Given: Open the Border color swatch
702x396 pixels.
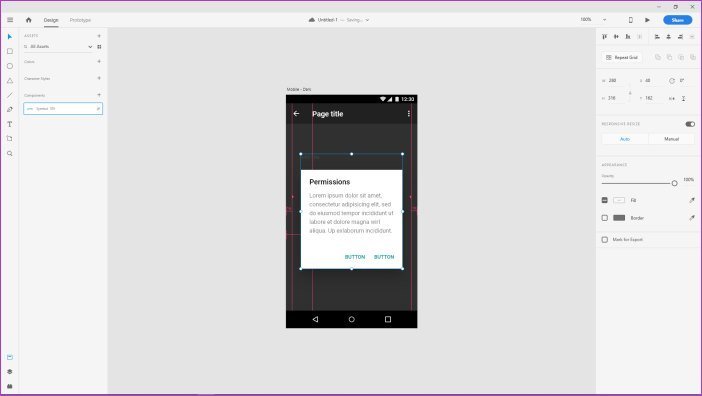Looking at the screenshot, I should (619, 218).
